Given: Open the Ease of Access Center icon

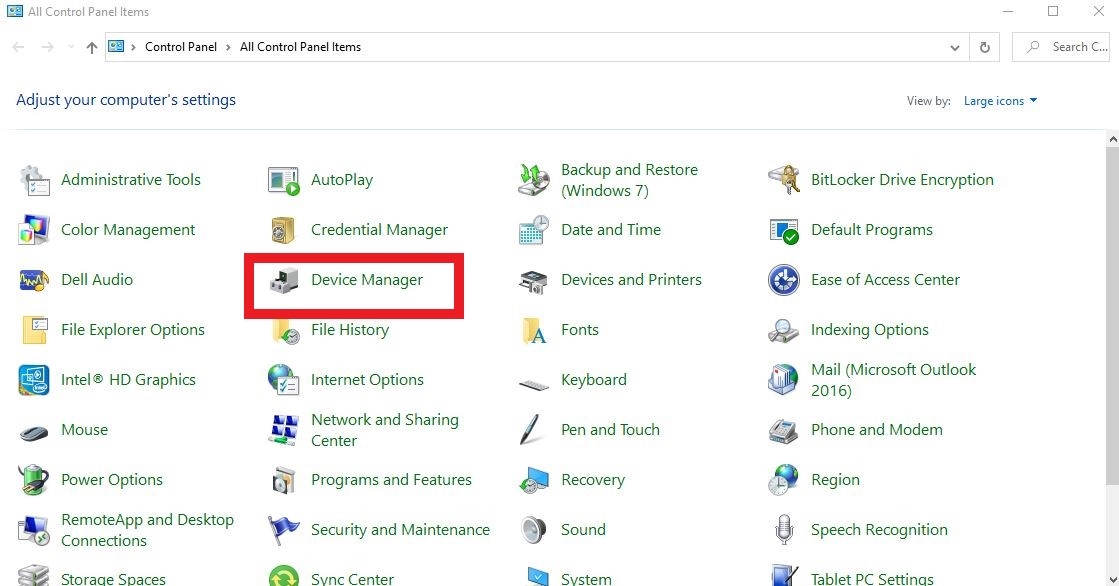Looking at the screenshot, I should pyautogui.click(x=784, y=280).
